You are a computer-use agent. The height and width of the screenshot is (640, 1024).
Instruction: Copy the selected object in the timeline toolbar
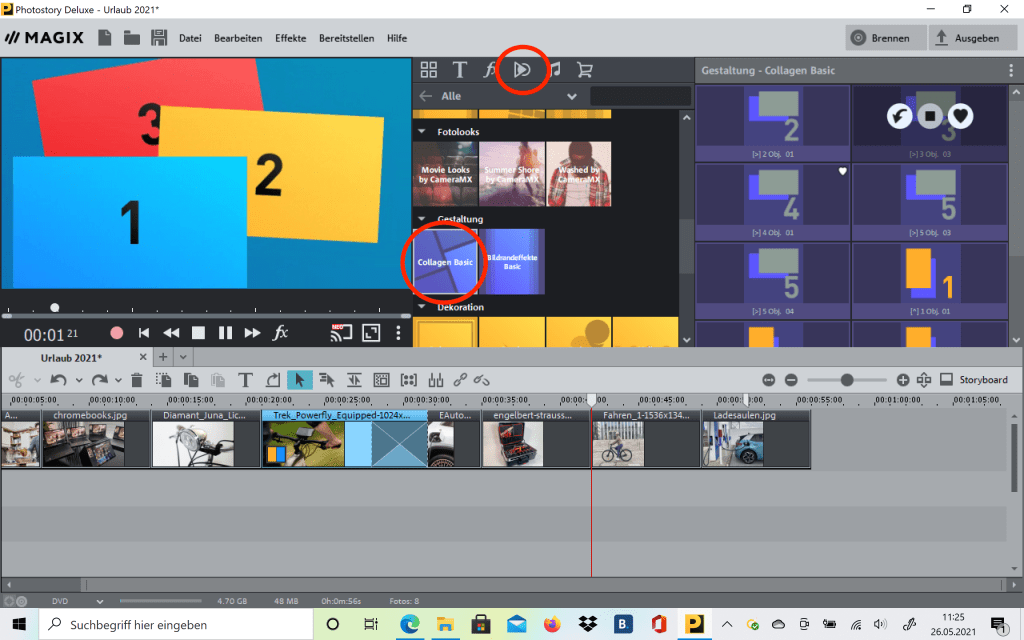pos(191,380)
